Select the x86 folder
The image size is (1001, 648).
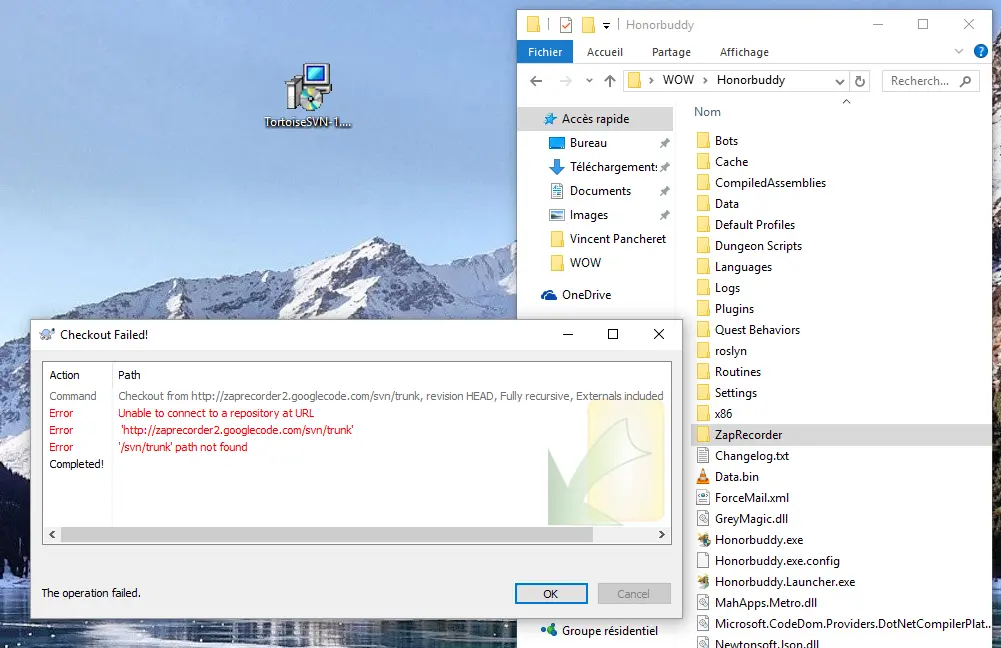[723, 414]
